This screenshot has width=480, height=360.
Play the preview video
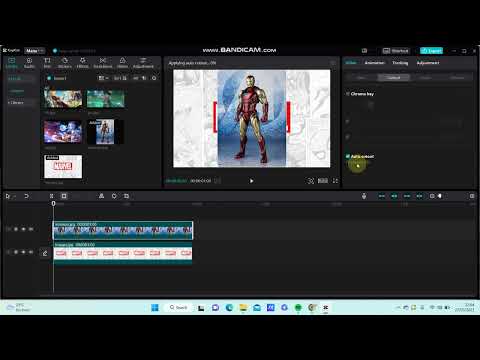point(251,181)
